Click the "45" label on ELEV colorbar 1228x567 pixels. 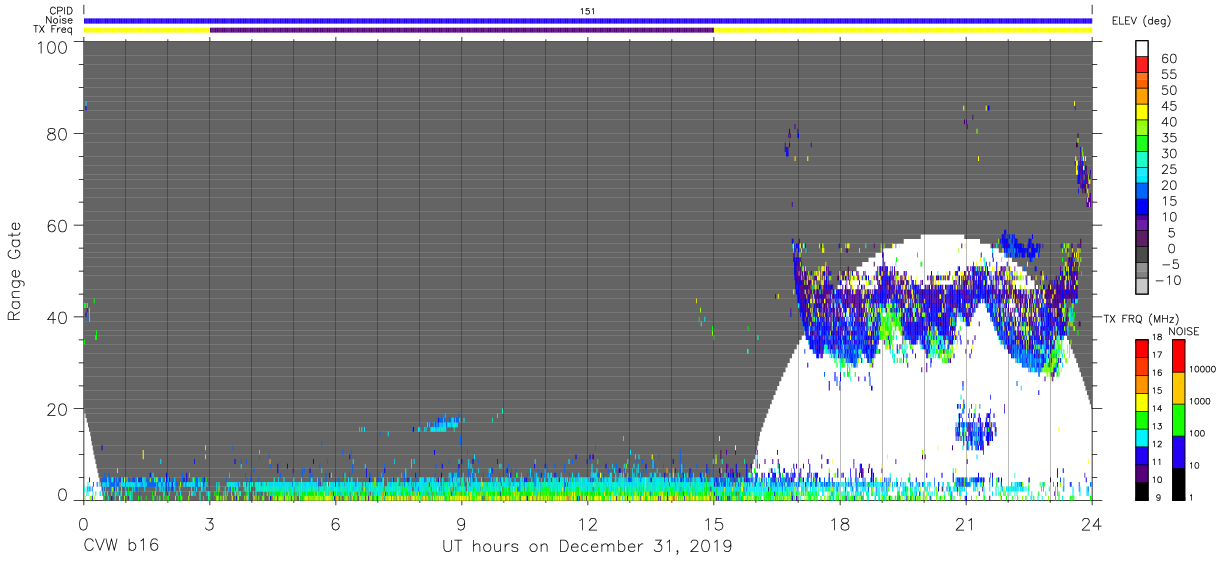pos(1169,106)
